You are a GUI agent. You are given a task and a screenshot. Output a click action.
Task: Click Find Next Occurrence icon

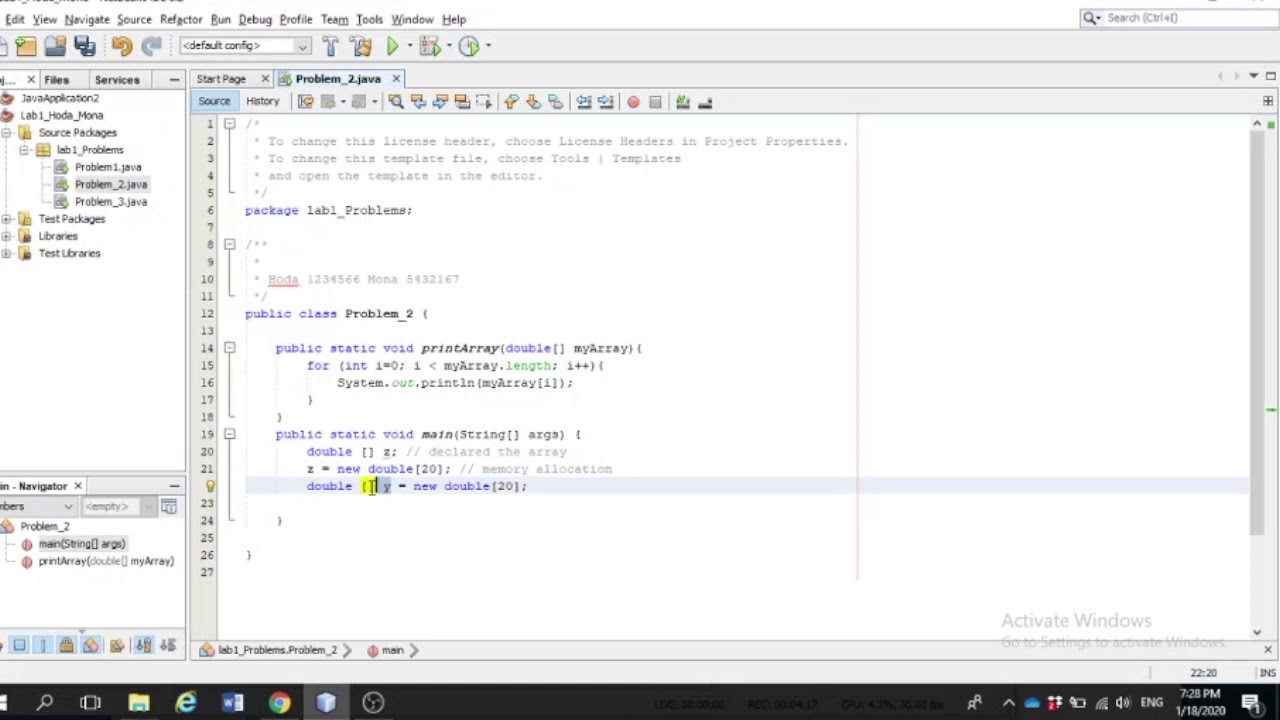440,102
